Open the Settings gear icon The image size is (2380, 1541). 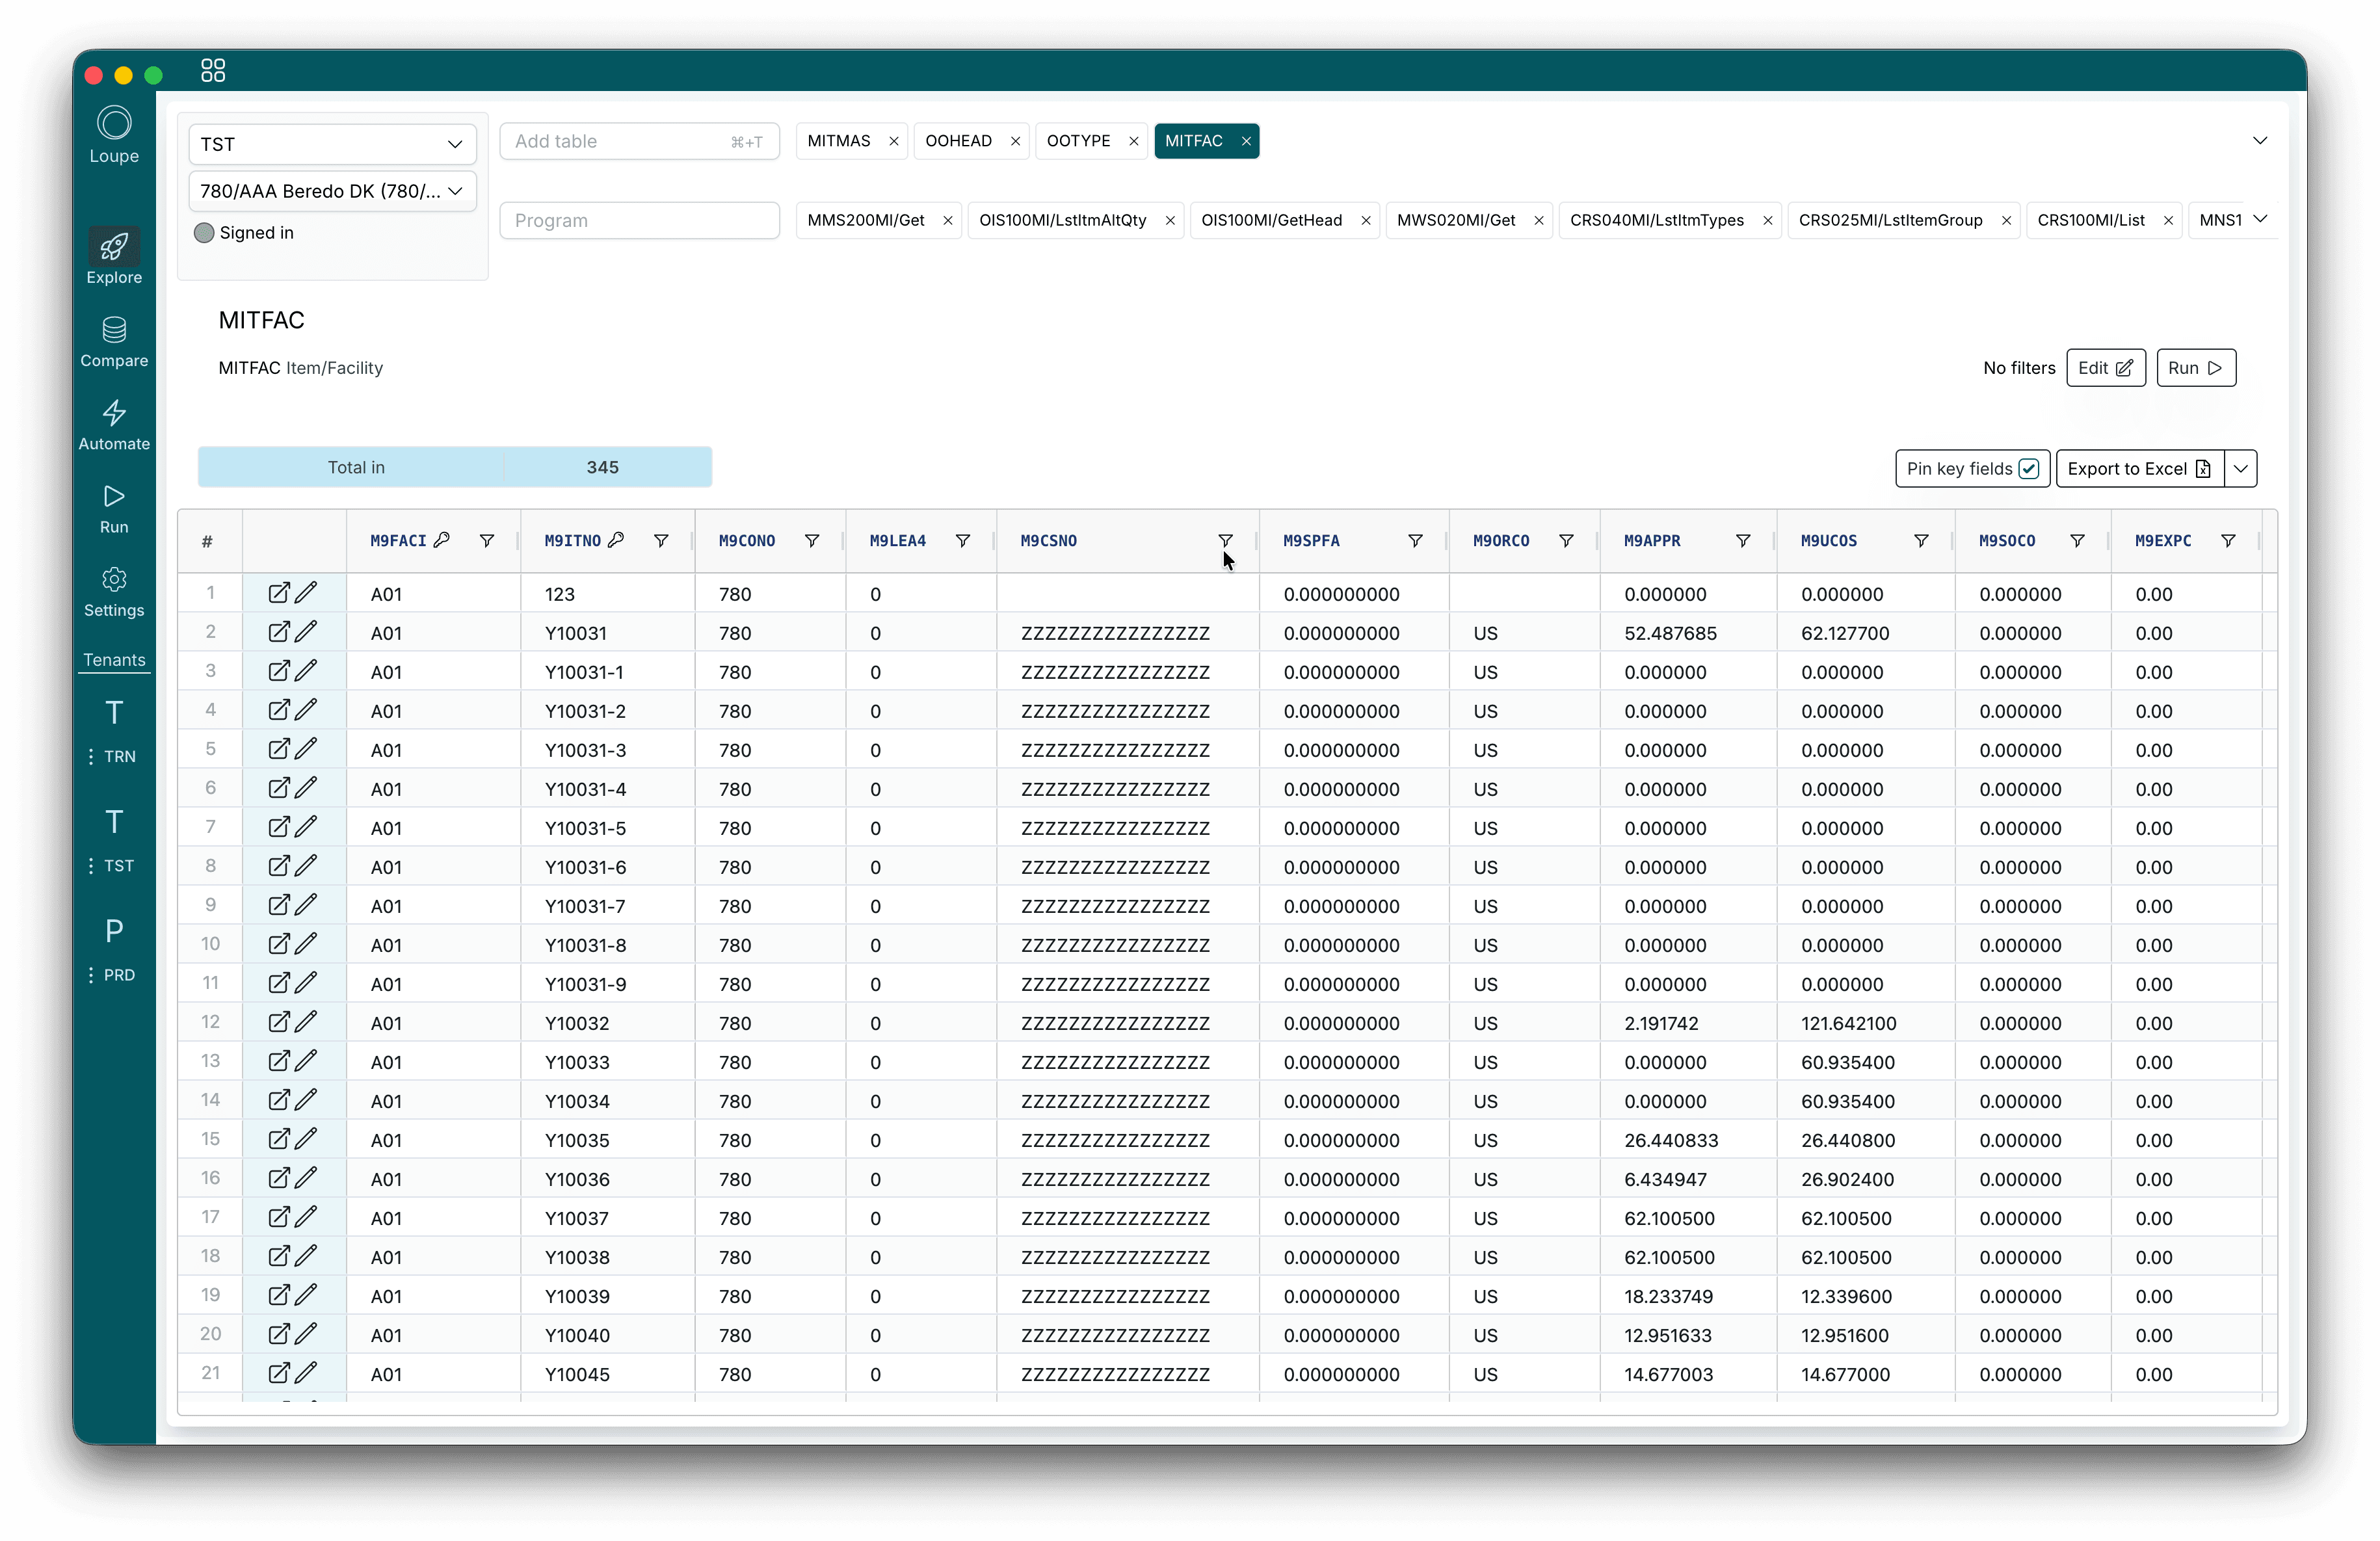point(114,580)
